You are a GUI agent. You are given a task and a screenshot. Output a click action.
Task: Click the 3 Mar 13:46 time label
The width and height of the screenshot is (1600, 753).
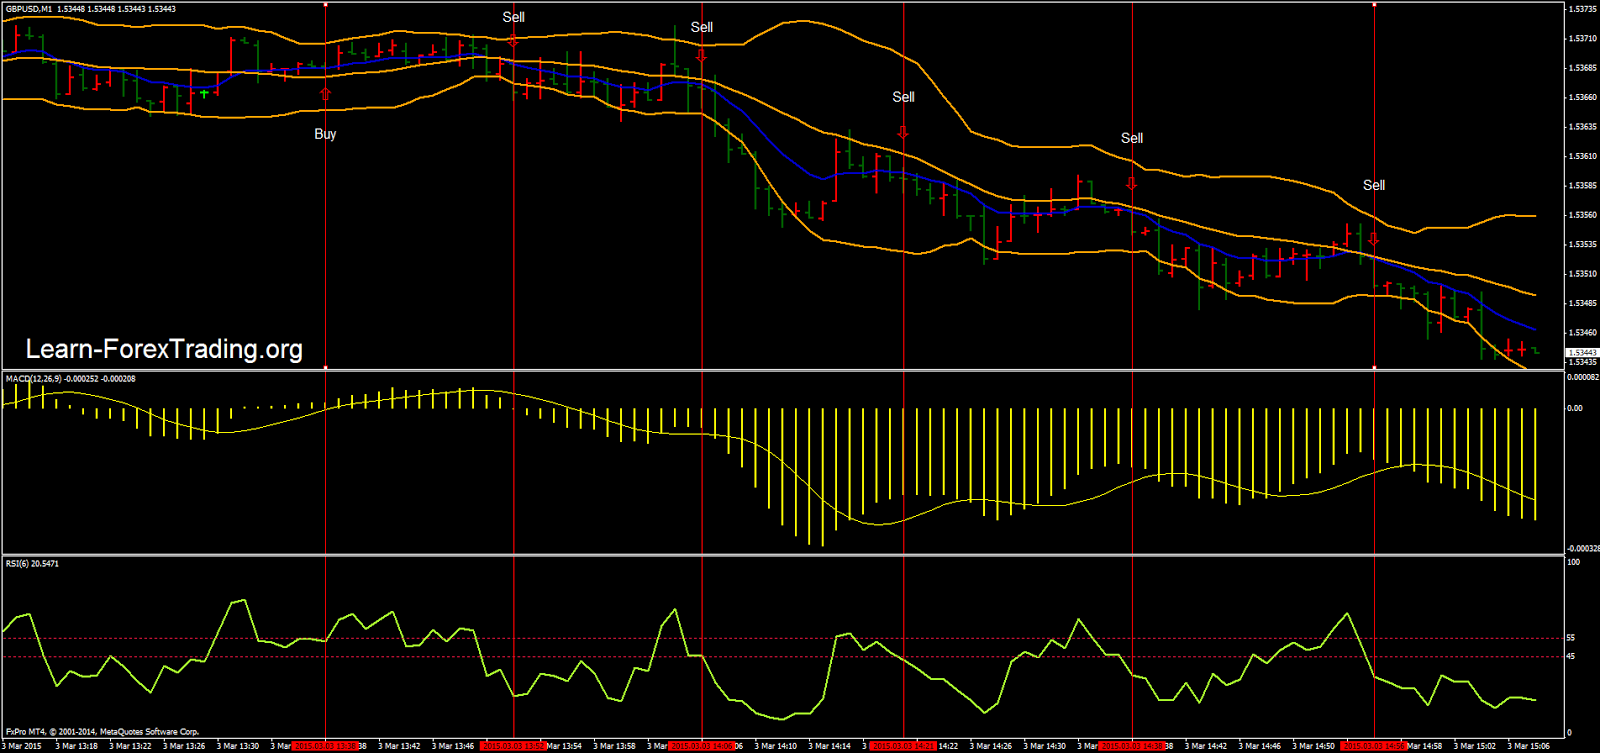pos(453,746)
